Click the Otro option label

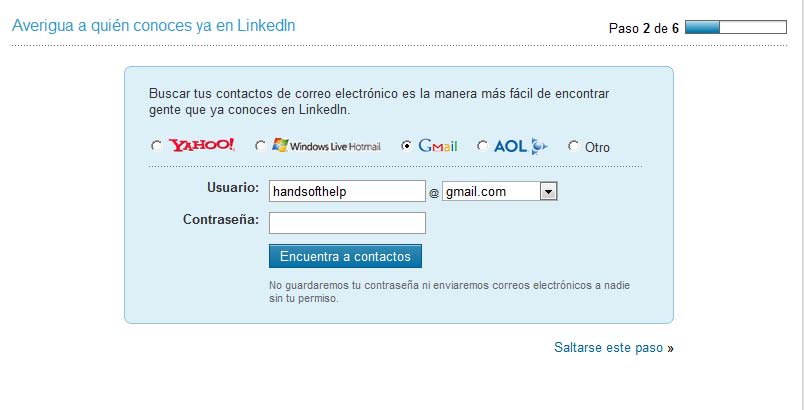(x=597, y=147)
